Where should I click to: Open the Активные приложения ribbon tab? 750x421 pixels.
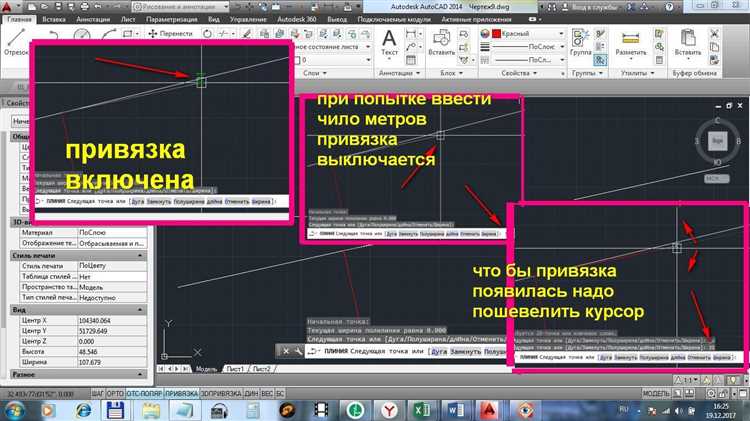476,19
